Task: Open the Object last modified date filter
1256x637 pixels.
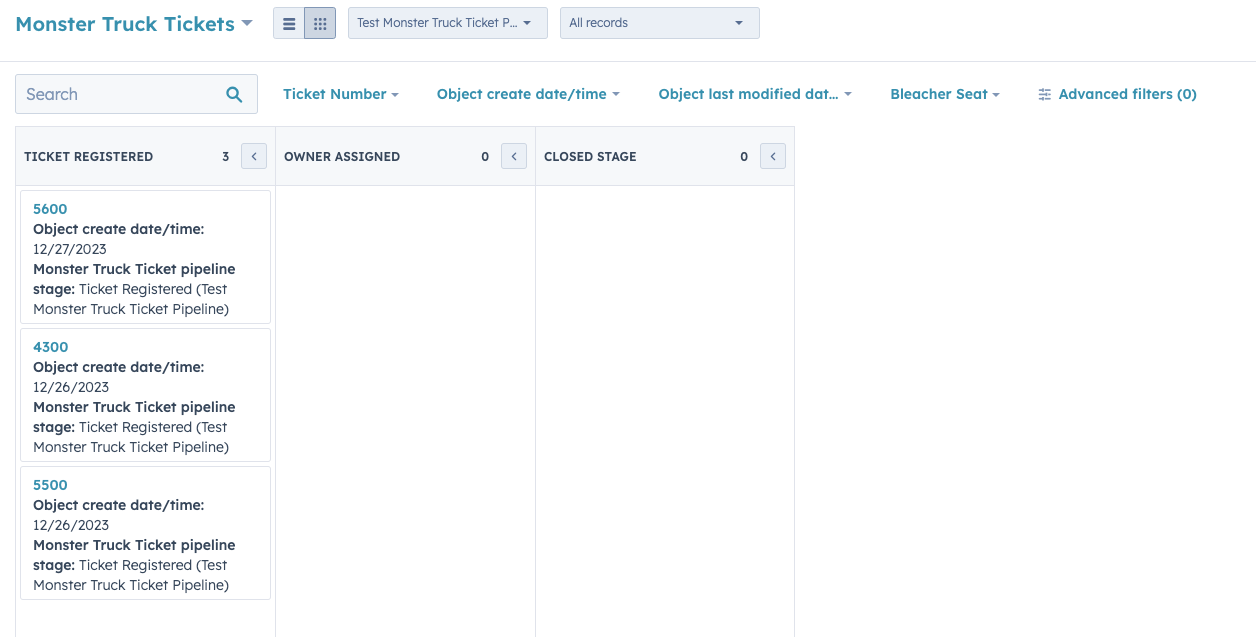Action: click(x=755, y=93)
